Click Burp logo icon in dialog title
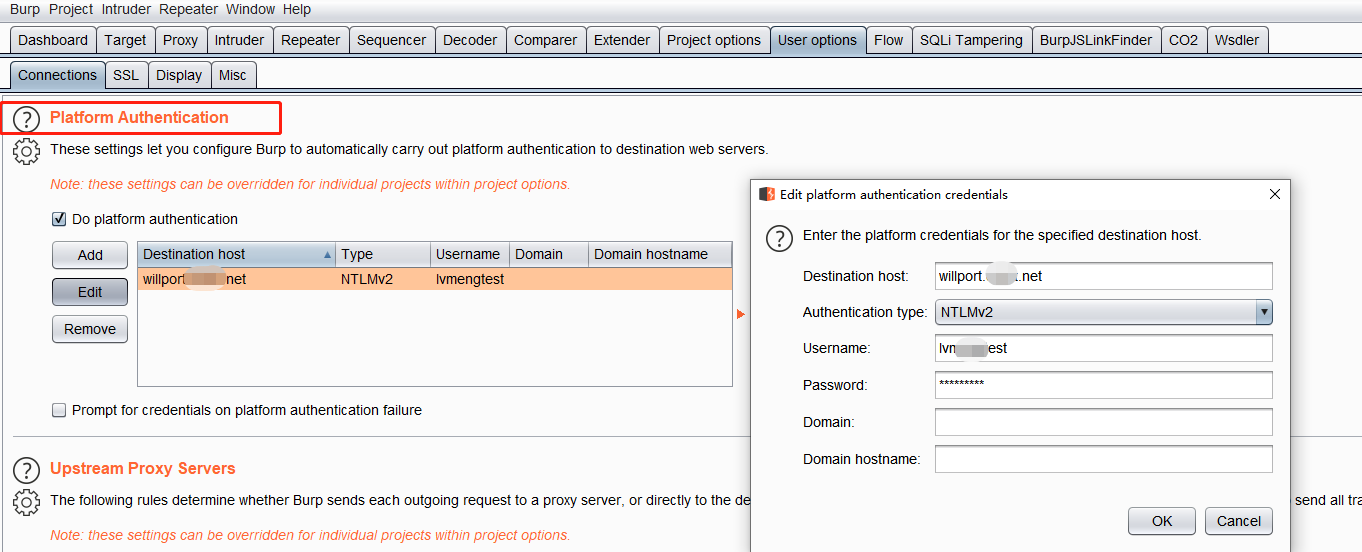This screenshot has height=552, width=1362. [x=767, y=194]
